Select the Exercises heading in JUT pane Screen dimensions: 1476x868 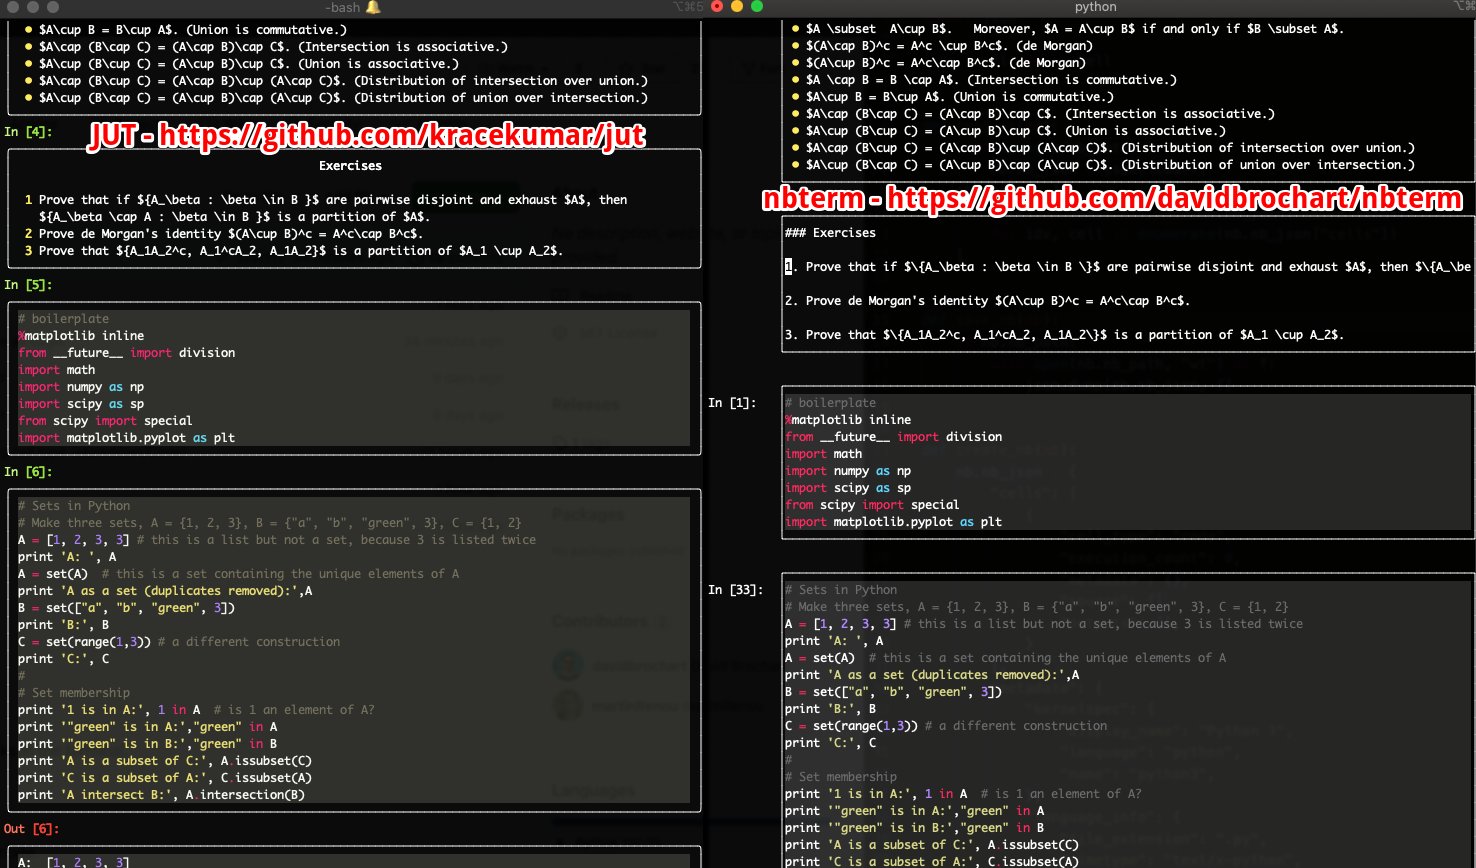coord(350,165)
